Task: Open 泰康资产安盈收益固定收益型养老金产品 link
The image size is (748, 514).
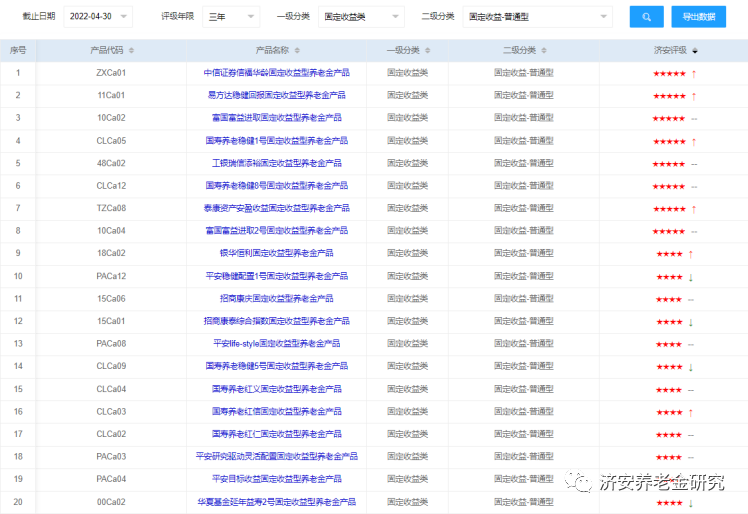Action: click(277, 208)
